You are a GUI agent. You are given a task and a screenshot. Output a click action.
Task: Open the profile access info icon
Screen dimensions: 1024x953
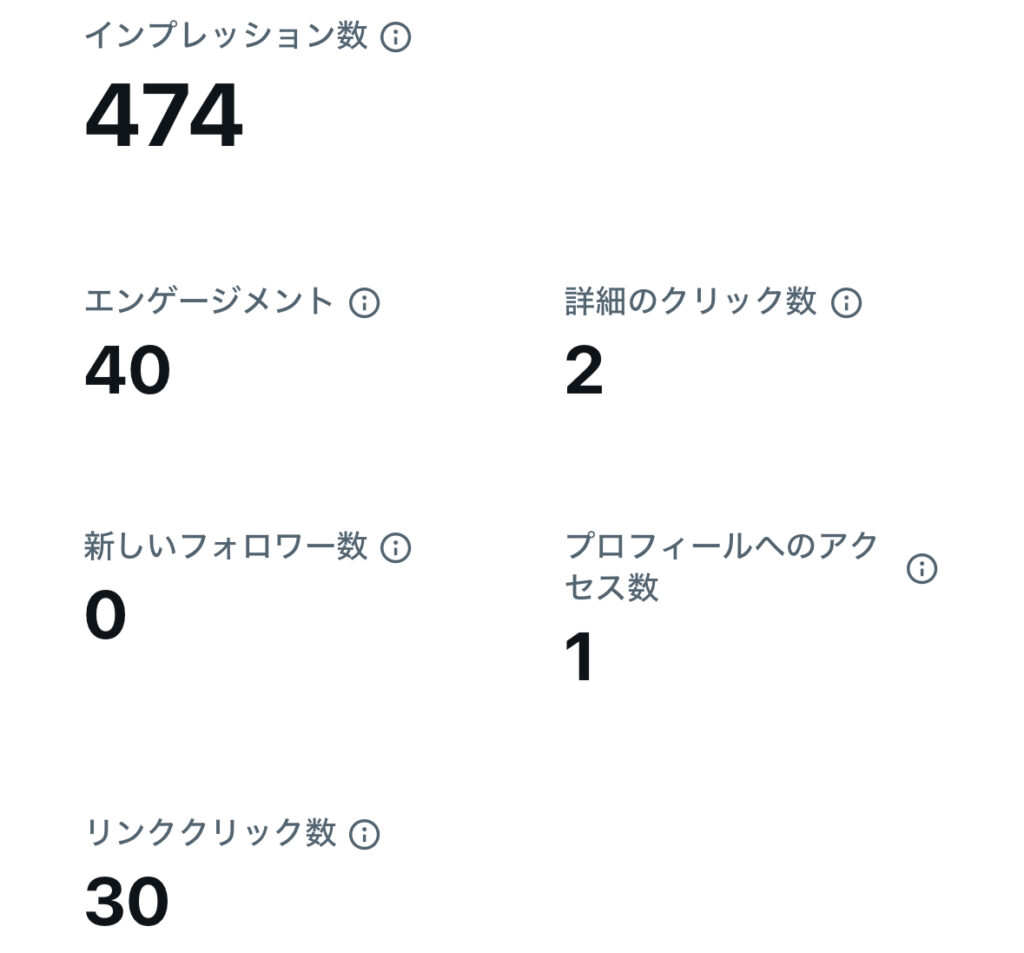[x=921, y=569]
